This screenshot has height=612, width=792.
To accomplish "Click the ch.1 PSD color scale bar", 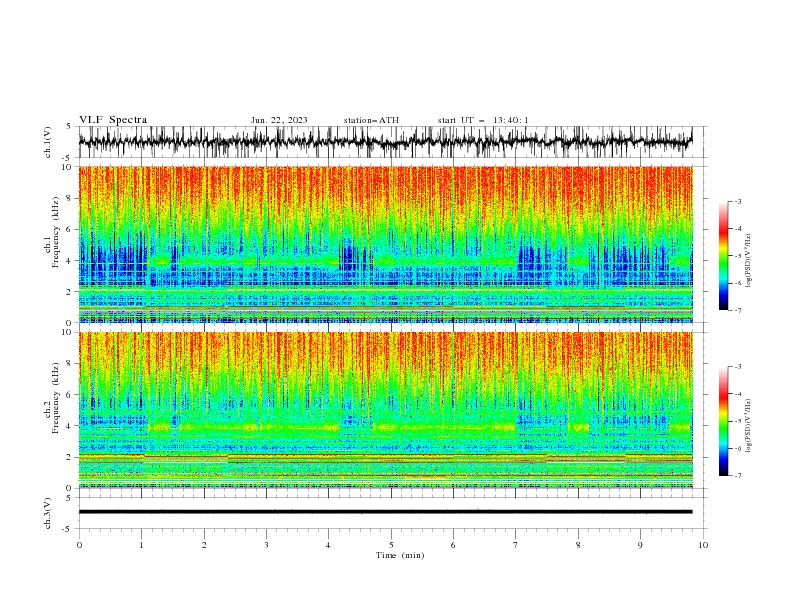I will pyautogui.click(x=723, y=256).
